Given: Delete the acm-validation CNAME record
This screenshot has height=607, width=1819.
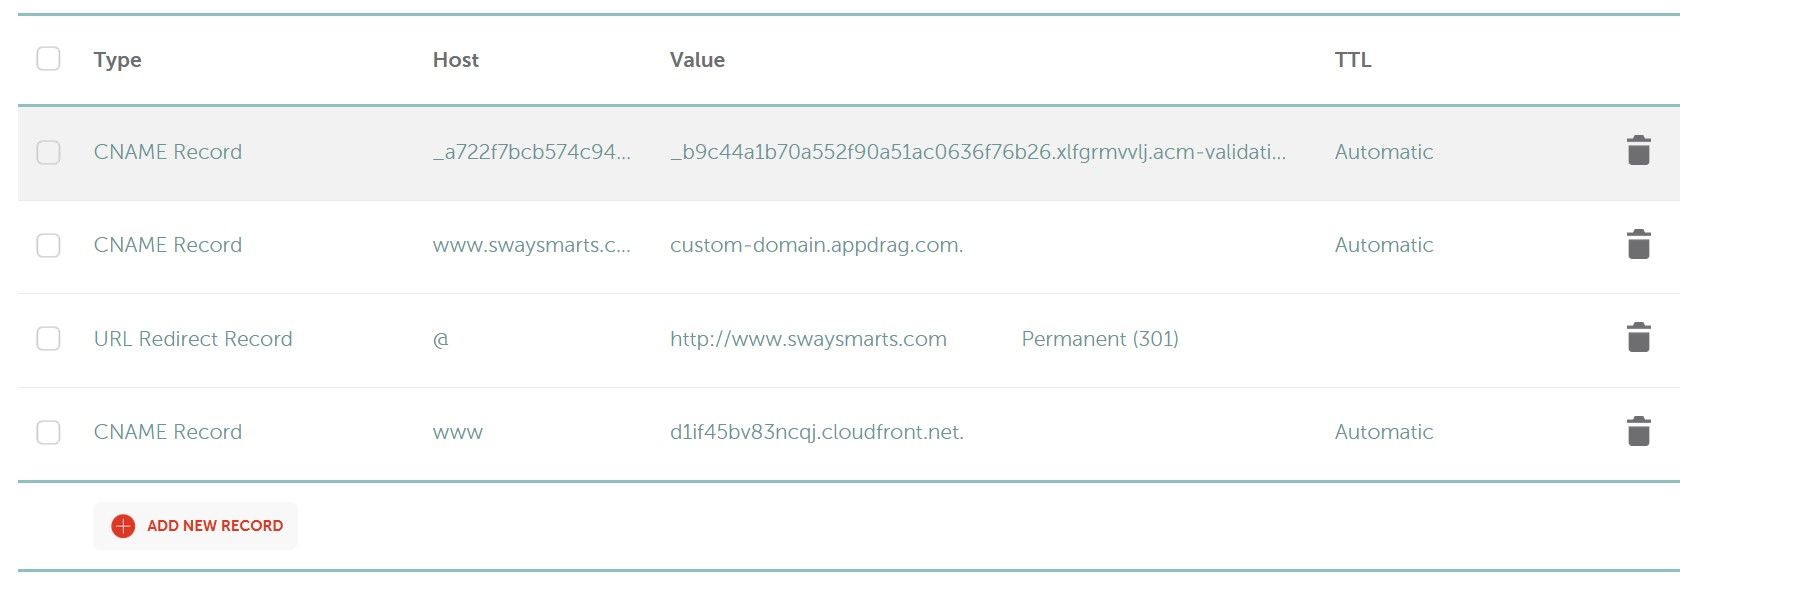Looking at the screenshot, I should 1638,151.
